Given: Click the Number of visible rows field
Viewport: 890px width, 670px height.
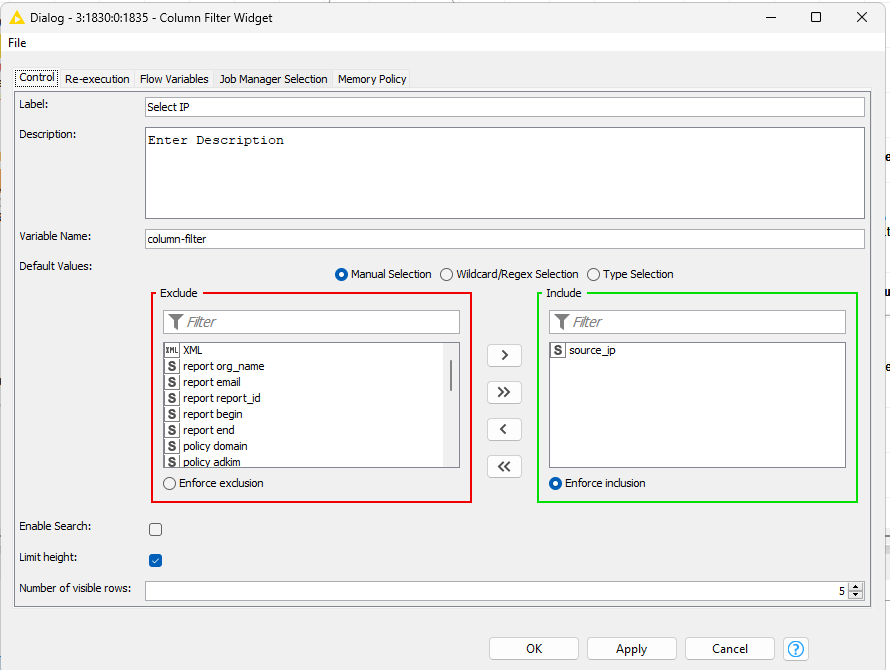Looking at the screenshot, I should (x=497, y=591).
